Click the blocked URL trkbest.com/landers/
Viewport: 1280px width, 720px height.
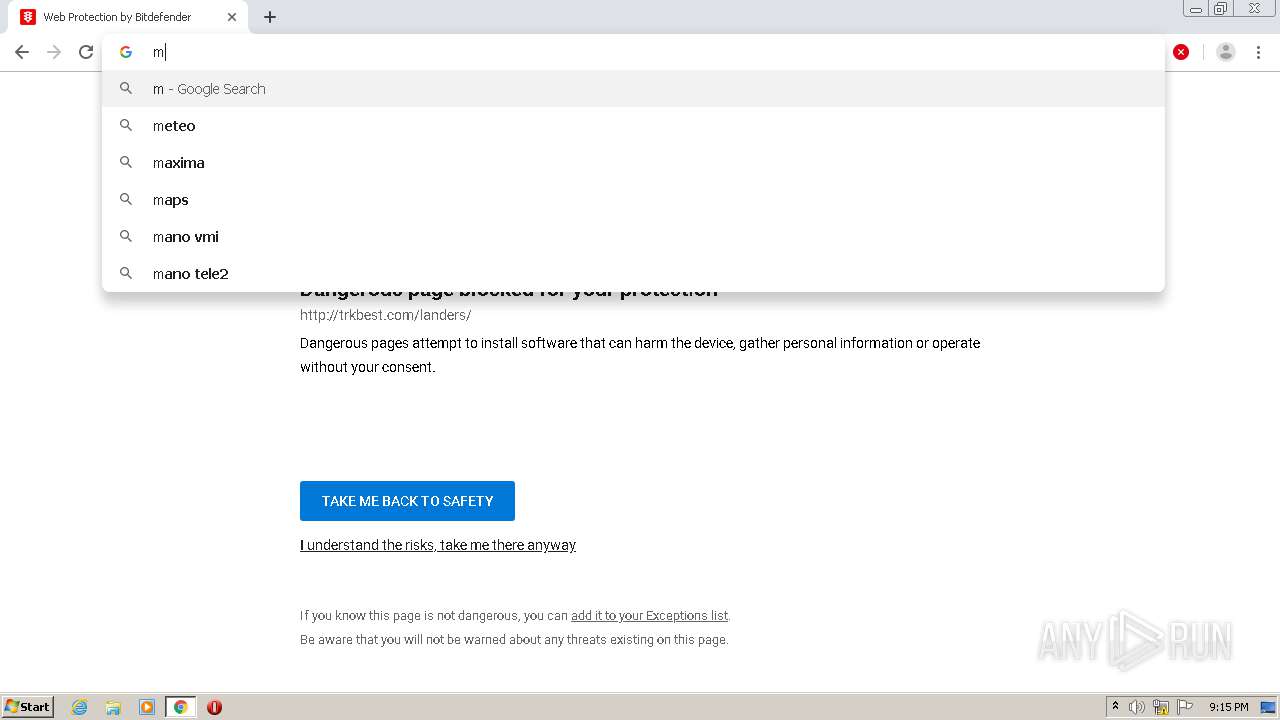tap(385, 315)
